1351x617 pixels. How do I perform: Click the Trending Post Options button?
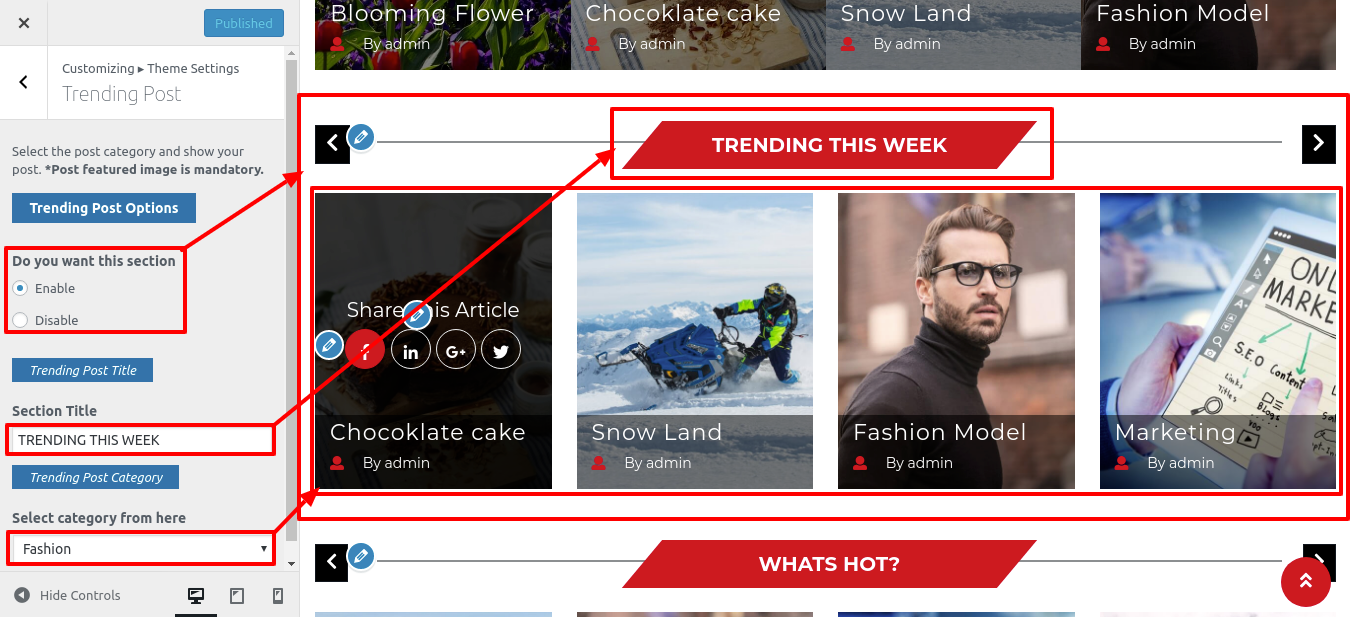point(104,208)
